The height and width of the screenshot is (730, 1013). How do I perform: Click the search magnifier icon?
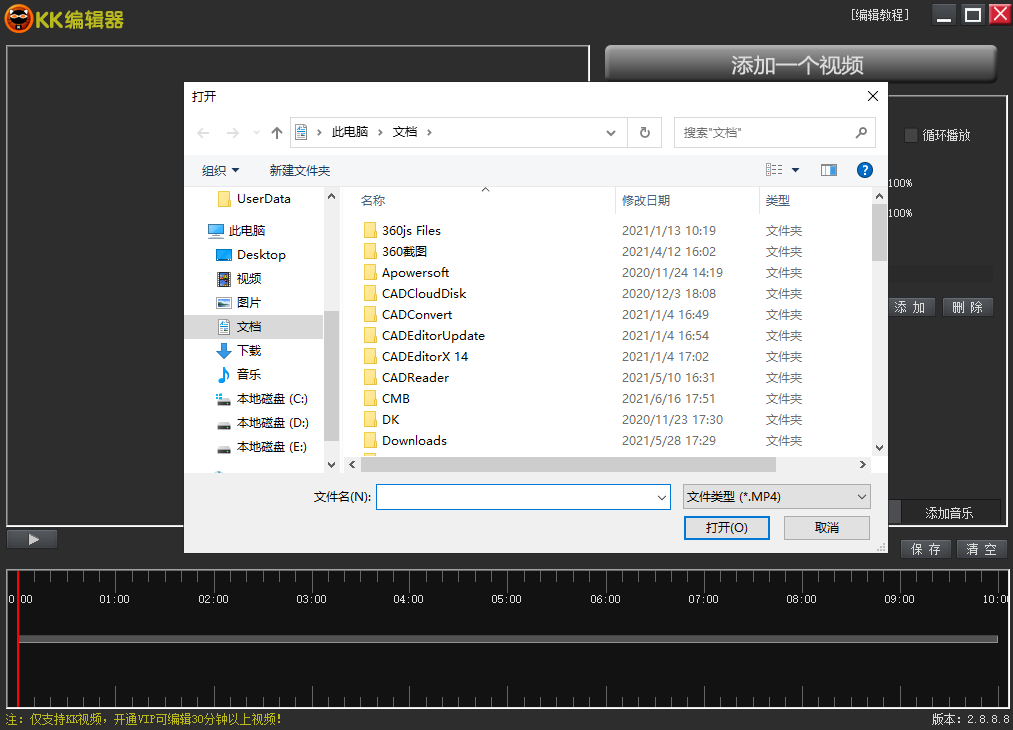point(860,132)
